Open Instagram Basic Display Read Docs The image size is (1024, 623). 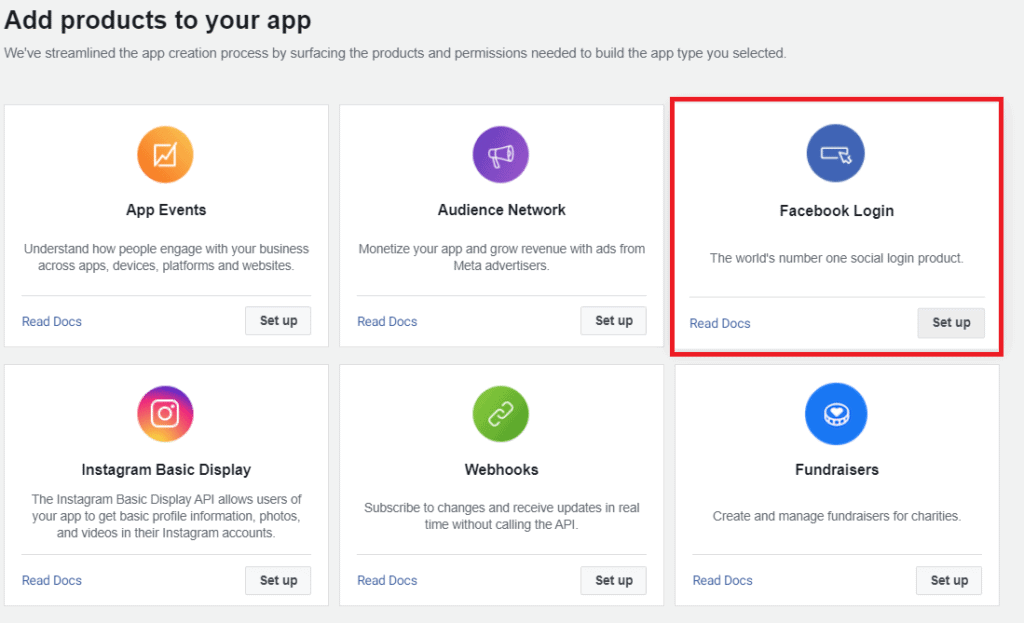click(52, 581)
